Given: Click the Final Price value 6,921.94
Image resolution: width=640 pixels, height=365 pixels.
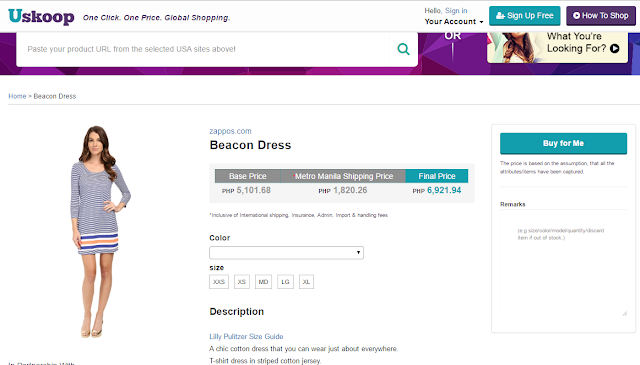Looking at the screenshot, I should (x=444, y=190).
